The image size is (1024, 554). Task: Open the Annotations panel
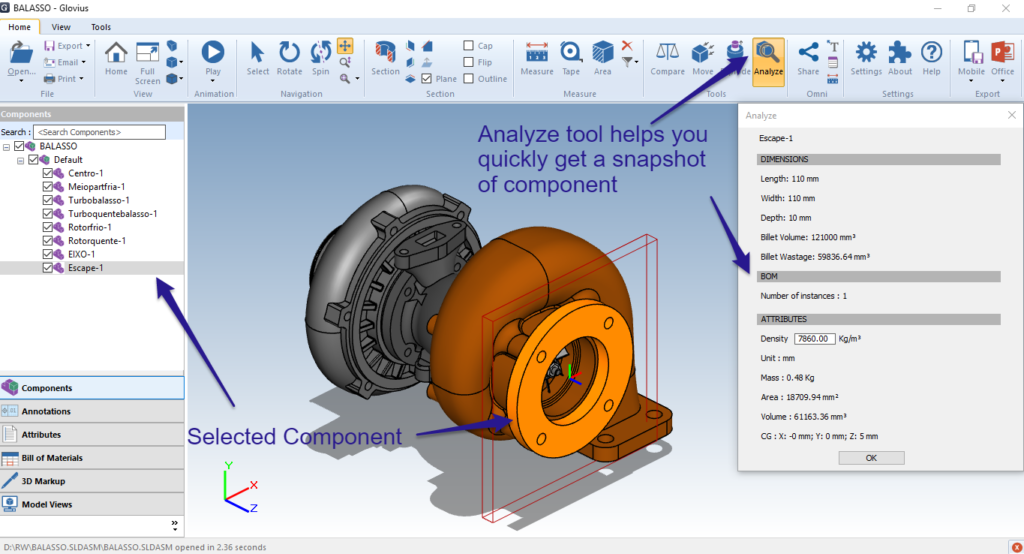[x=92, y=411]
